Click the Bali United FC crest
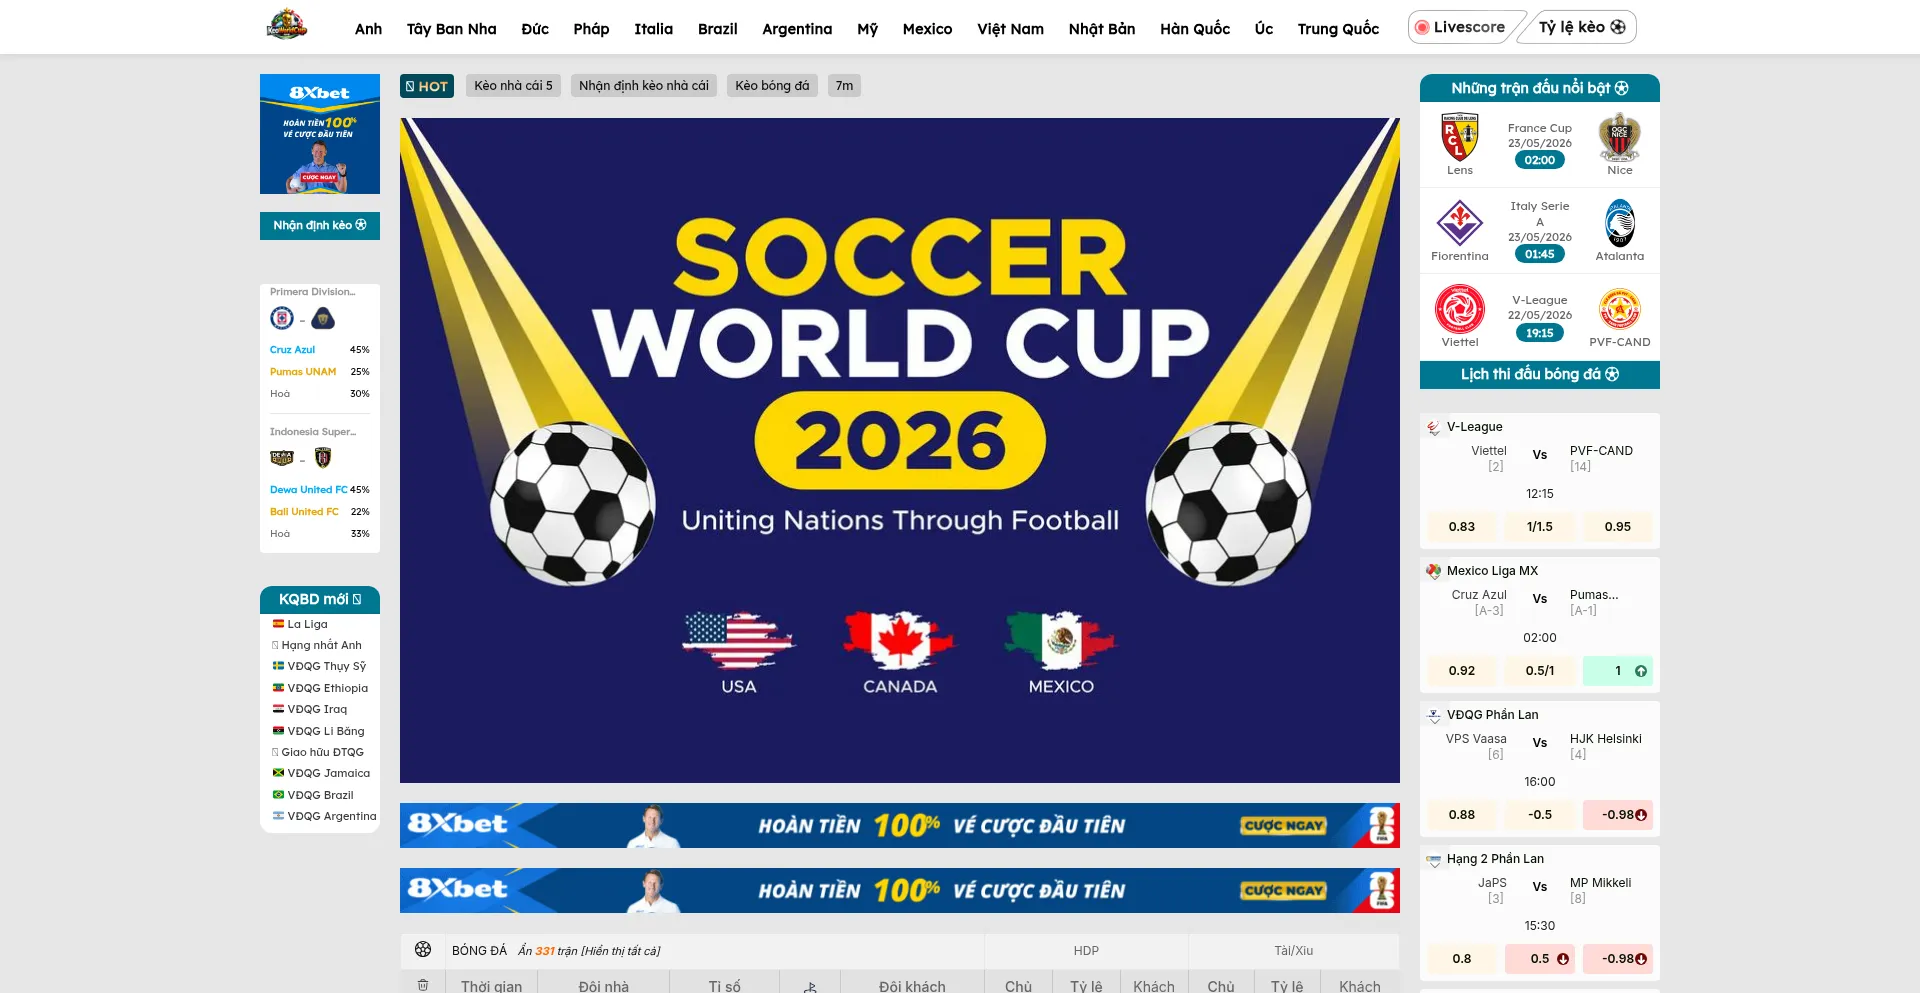Viewport: 1920px width, 993px height. pos(323,458)
